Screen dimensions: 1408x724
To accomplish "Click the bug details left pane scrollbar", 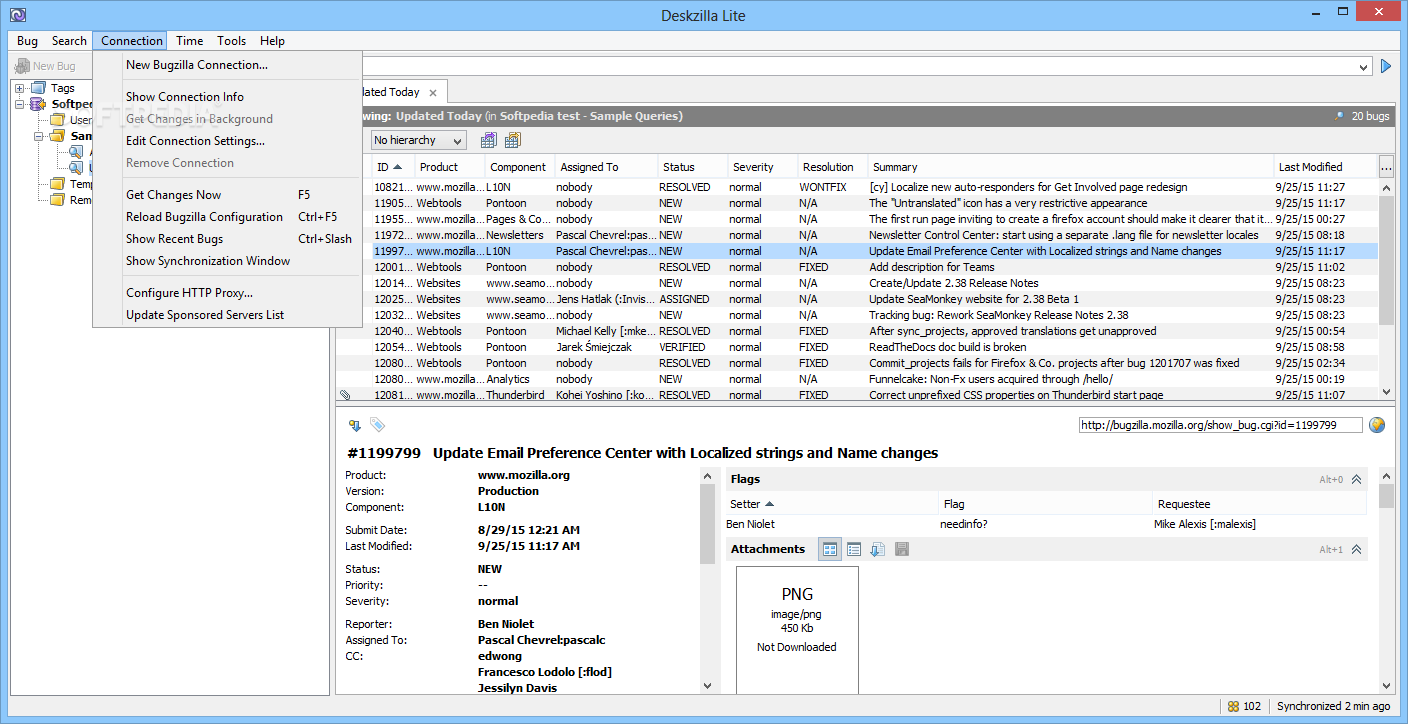I will 708,581.
